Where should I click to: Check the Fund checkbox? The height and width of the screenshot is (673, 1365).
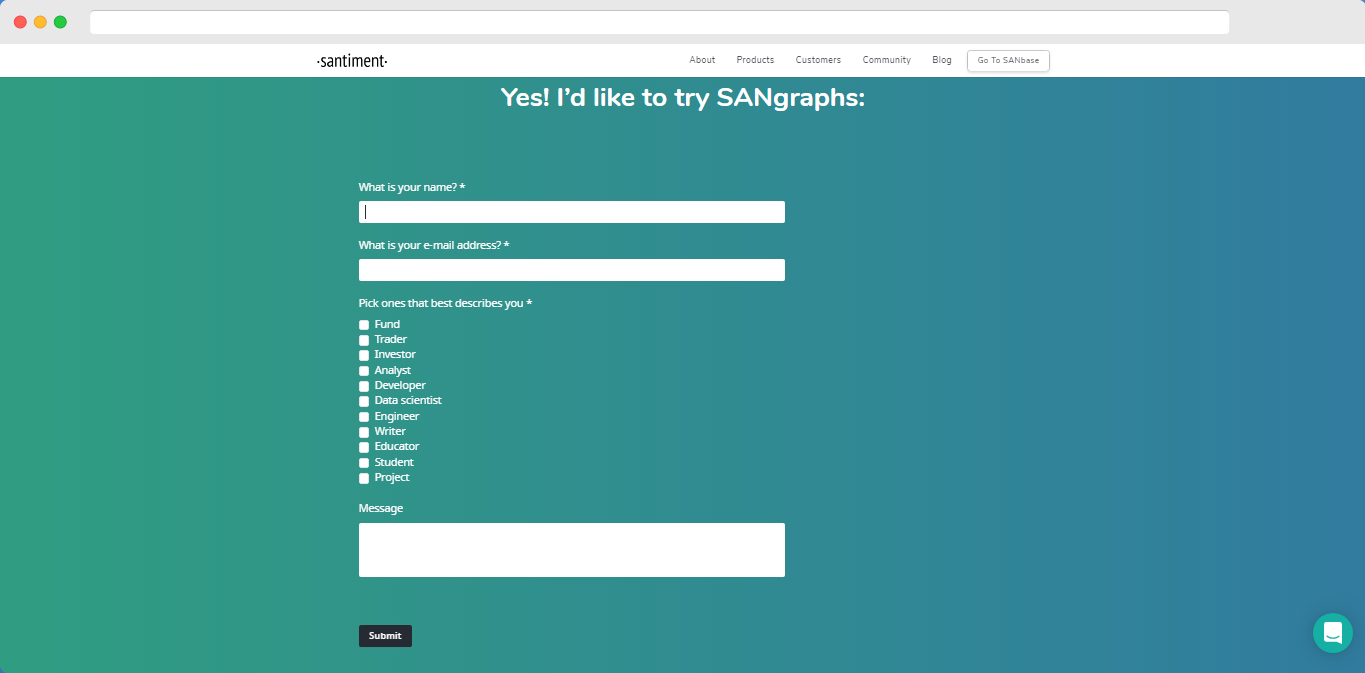(364, 325)
